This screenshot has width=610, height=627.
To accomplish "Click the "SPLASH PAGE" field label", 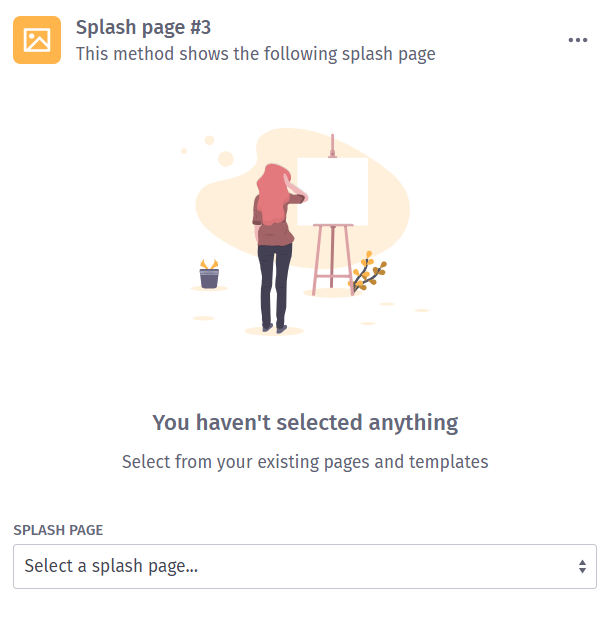I will [x=58, y=530].
